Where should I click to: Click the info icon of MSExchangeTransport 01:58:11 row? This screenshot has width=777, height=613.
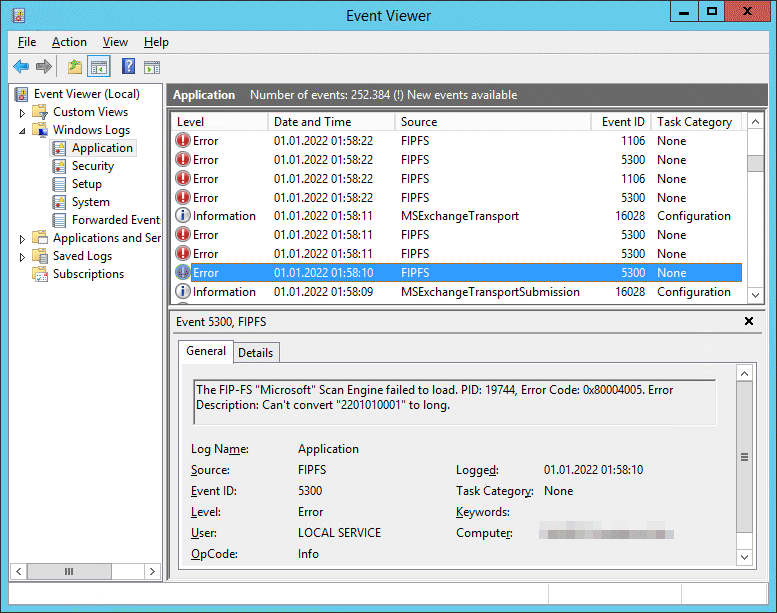183,216
